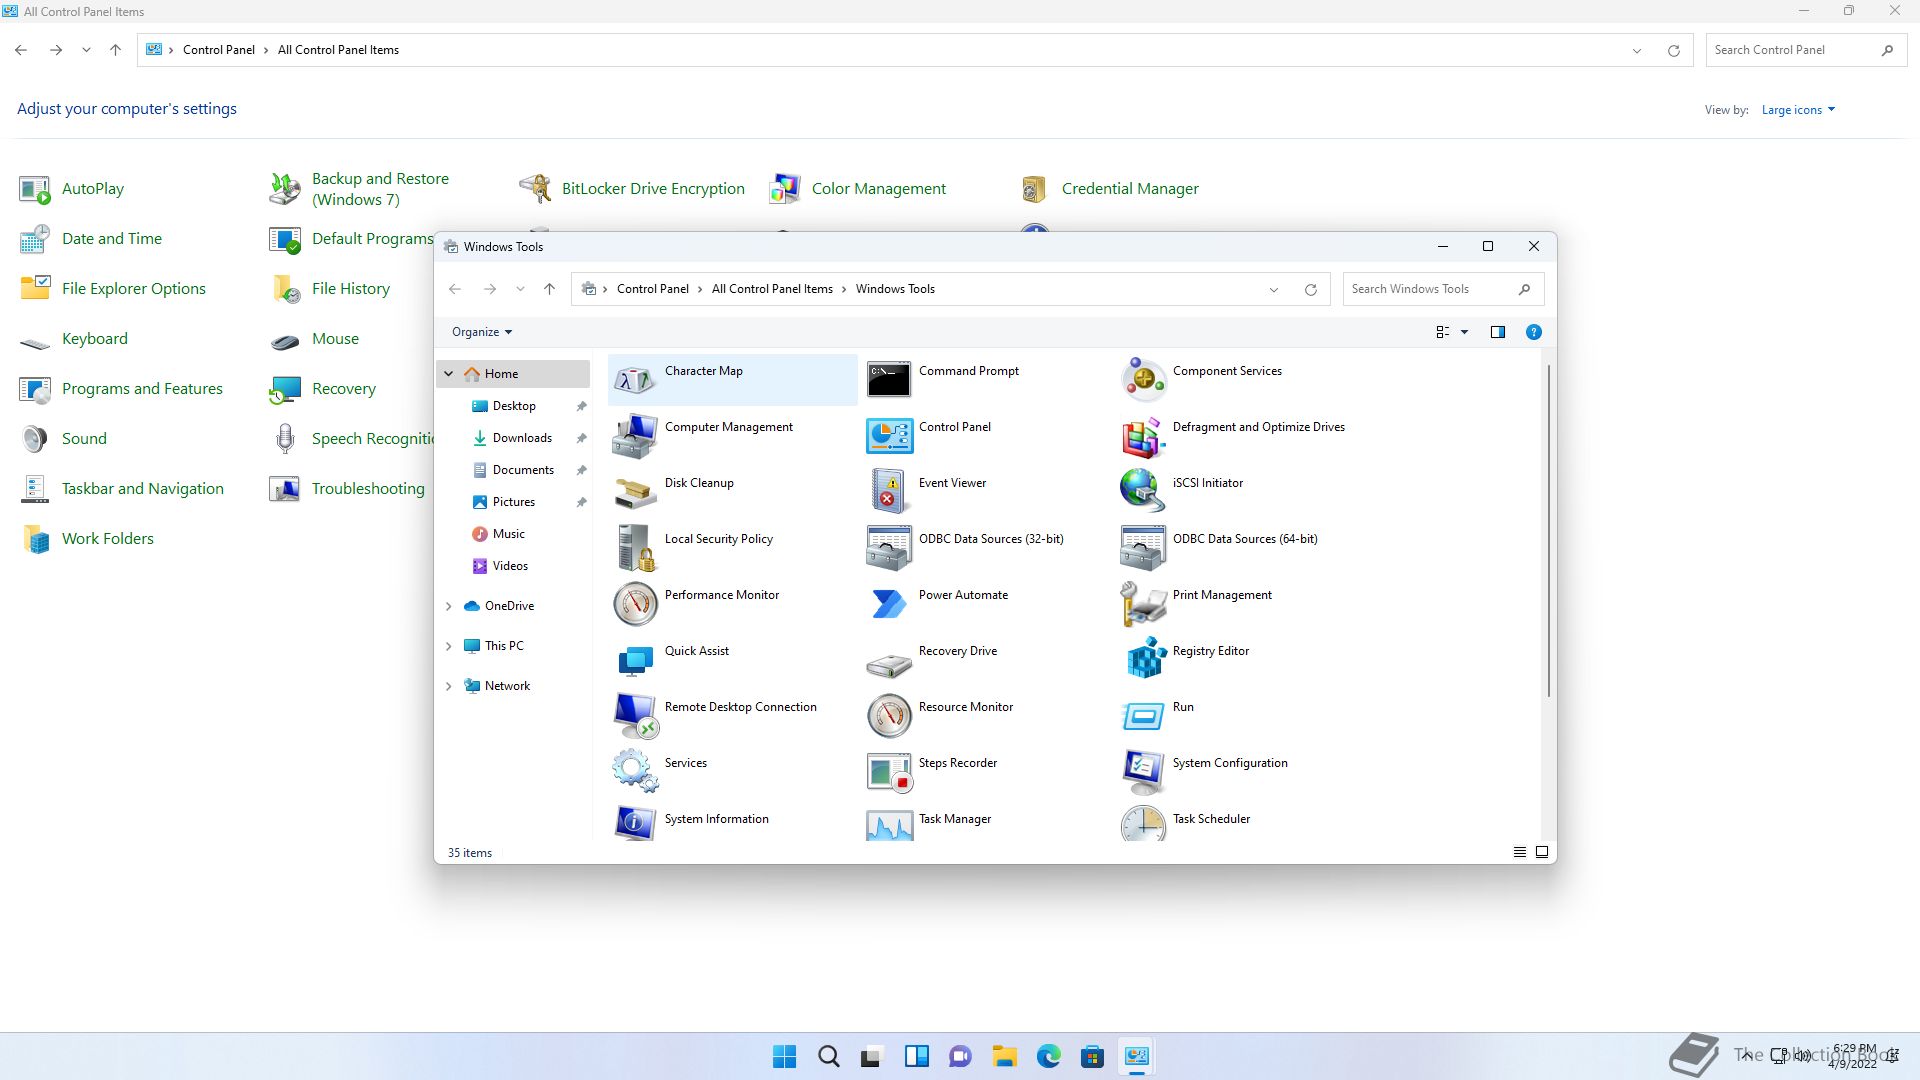Expand the Network tree node
This screenshot has height=1080, width=1920.
point(449,686)
